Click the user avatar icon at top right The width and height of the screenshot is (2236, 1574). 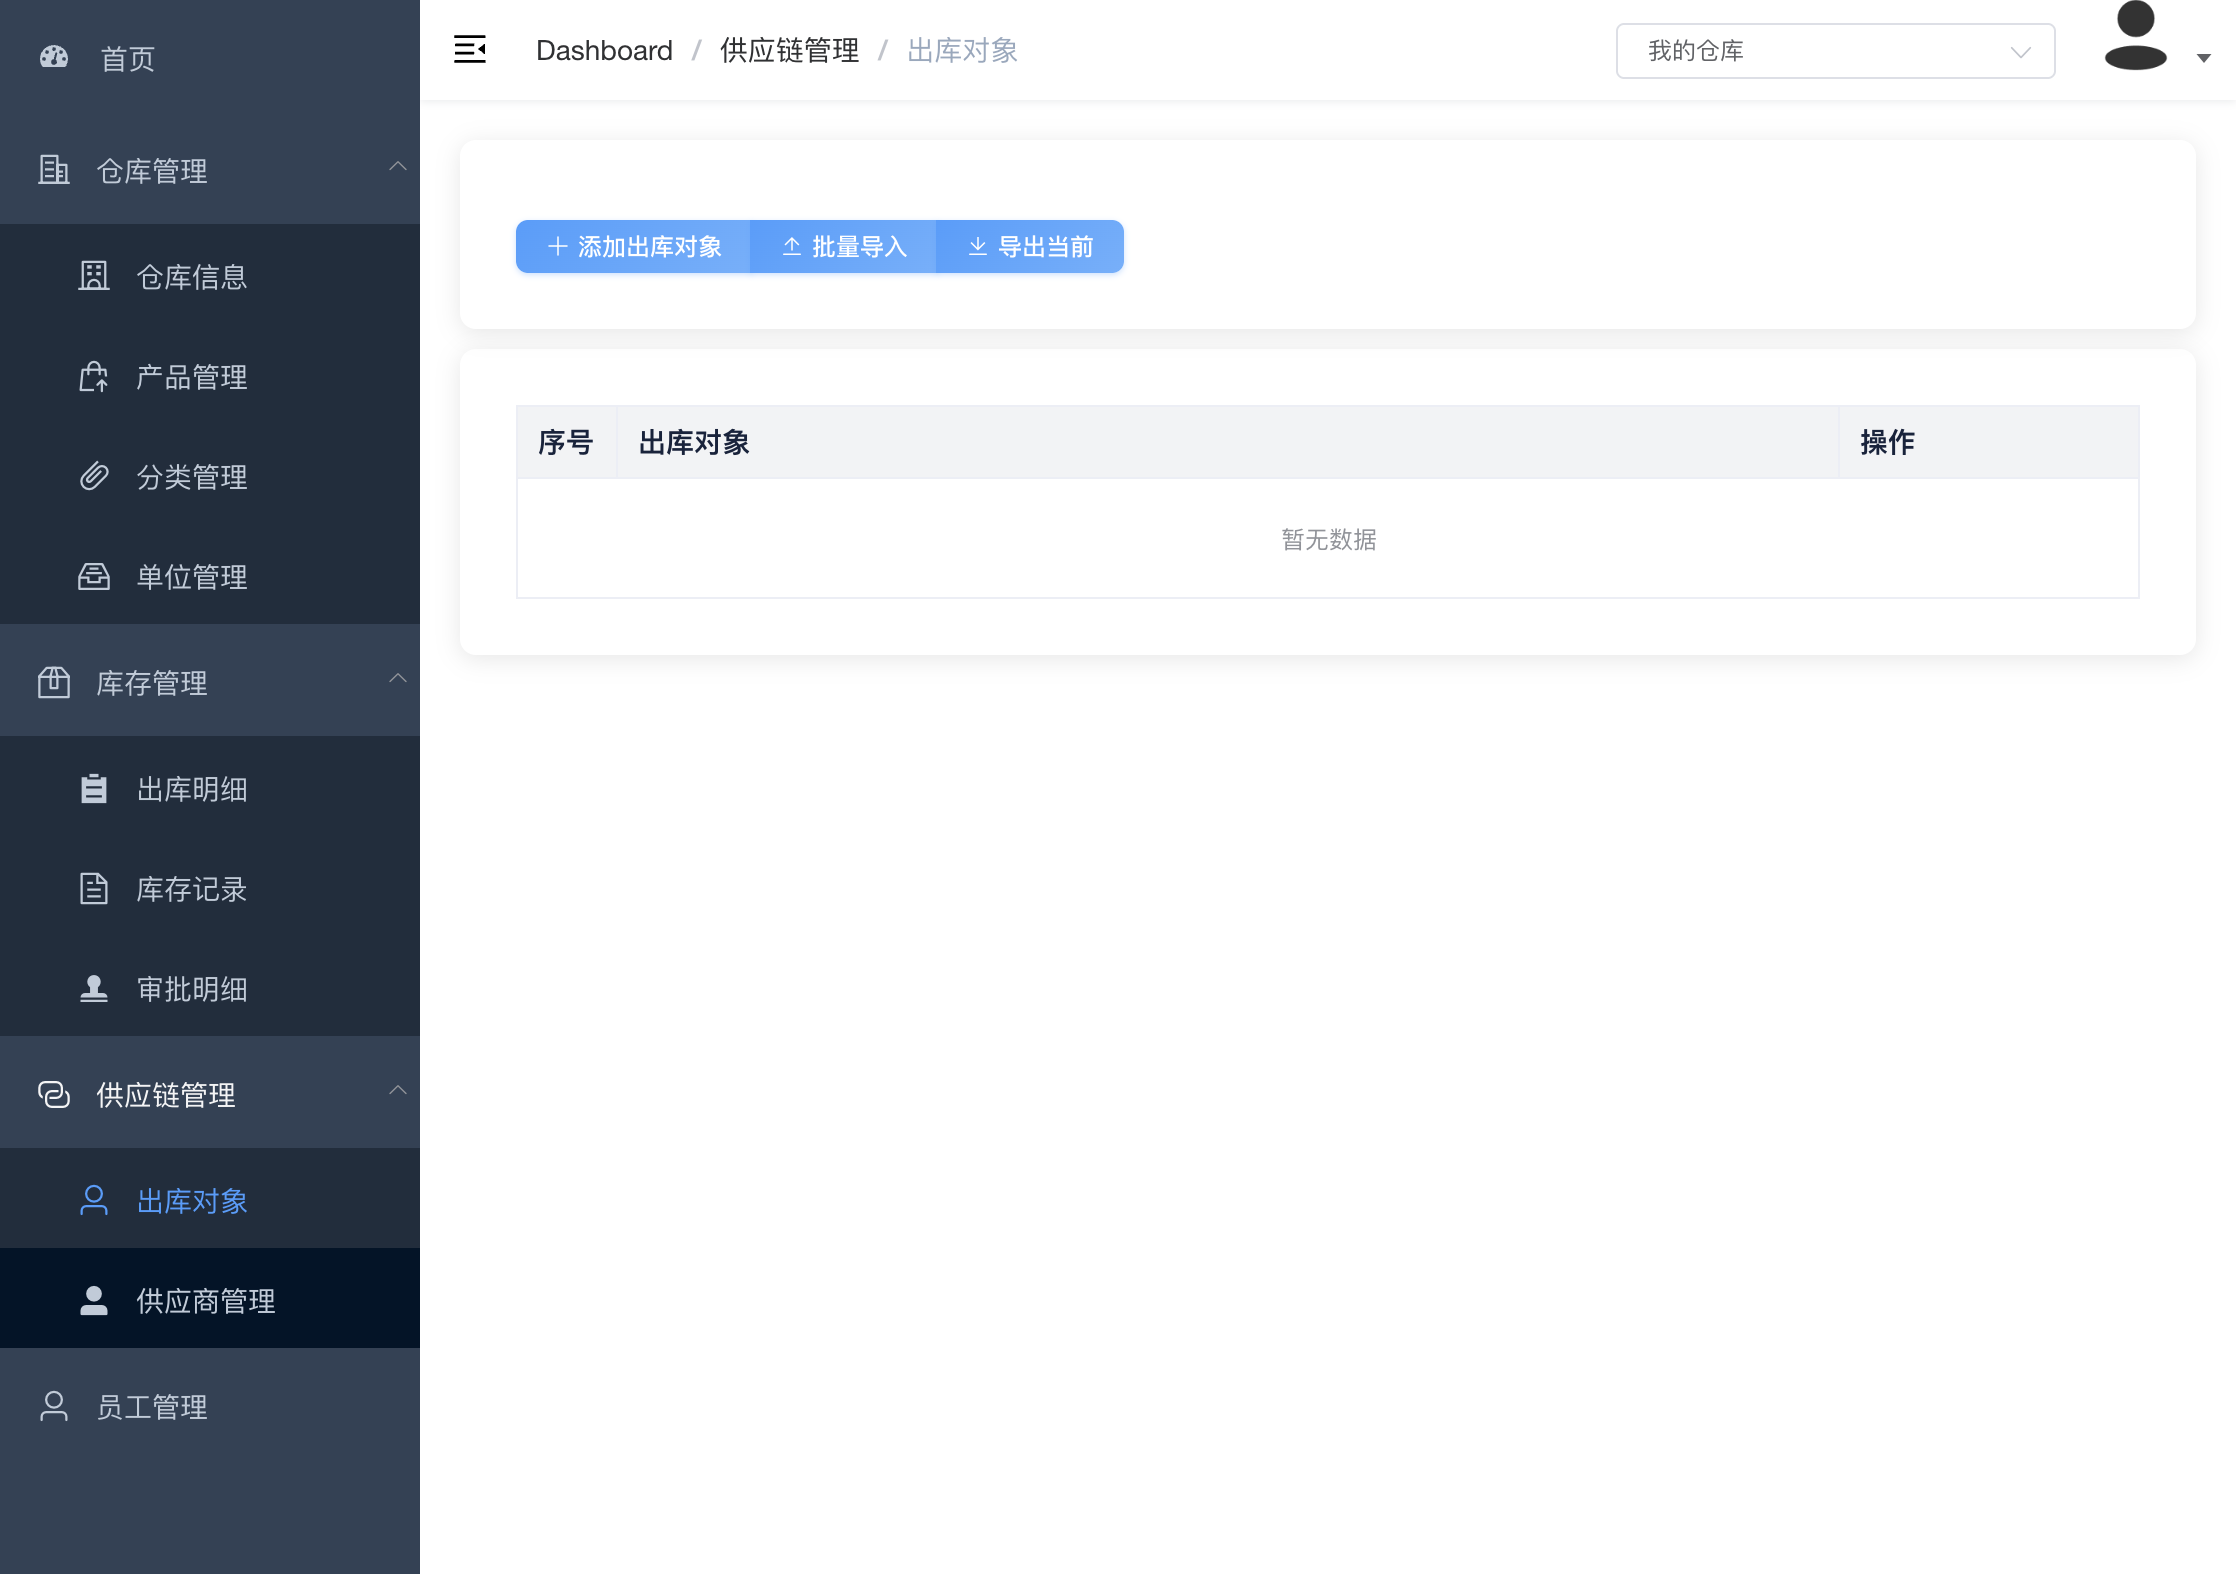[x=2135, y=38]
